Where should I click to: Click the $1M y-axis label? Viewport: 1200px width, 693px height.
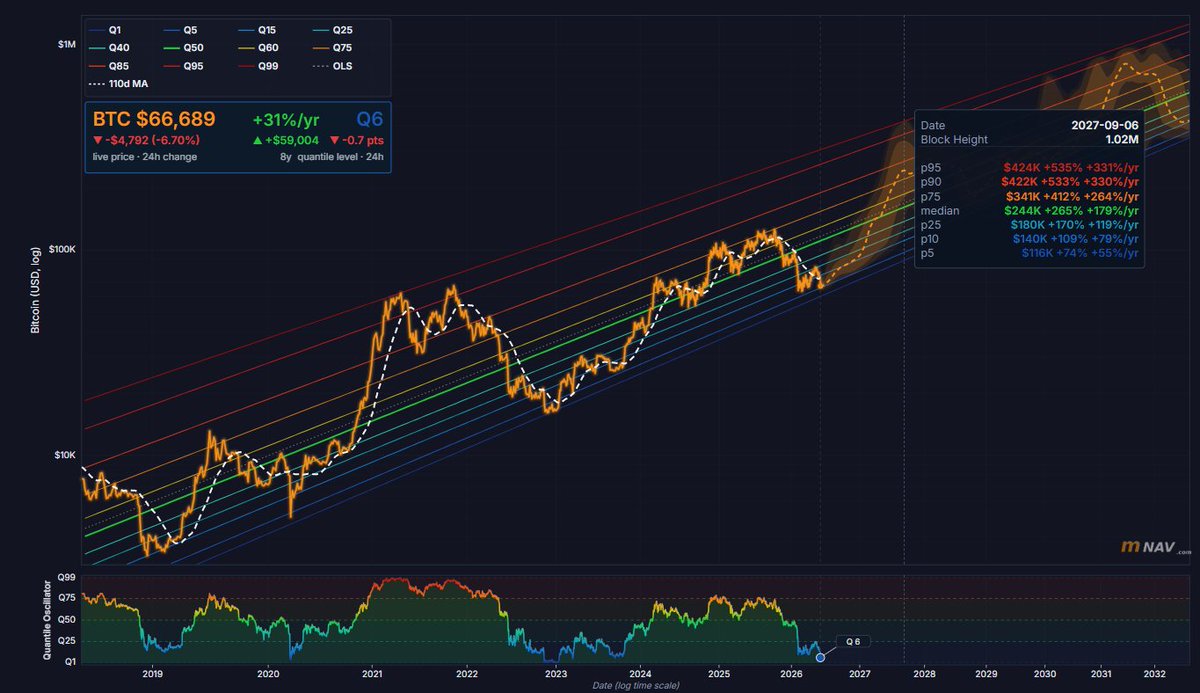tap(66, 45)
